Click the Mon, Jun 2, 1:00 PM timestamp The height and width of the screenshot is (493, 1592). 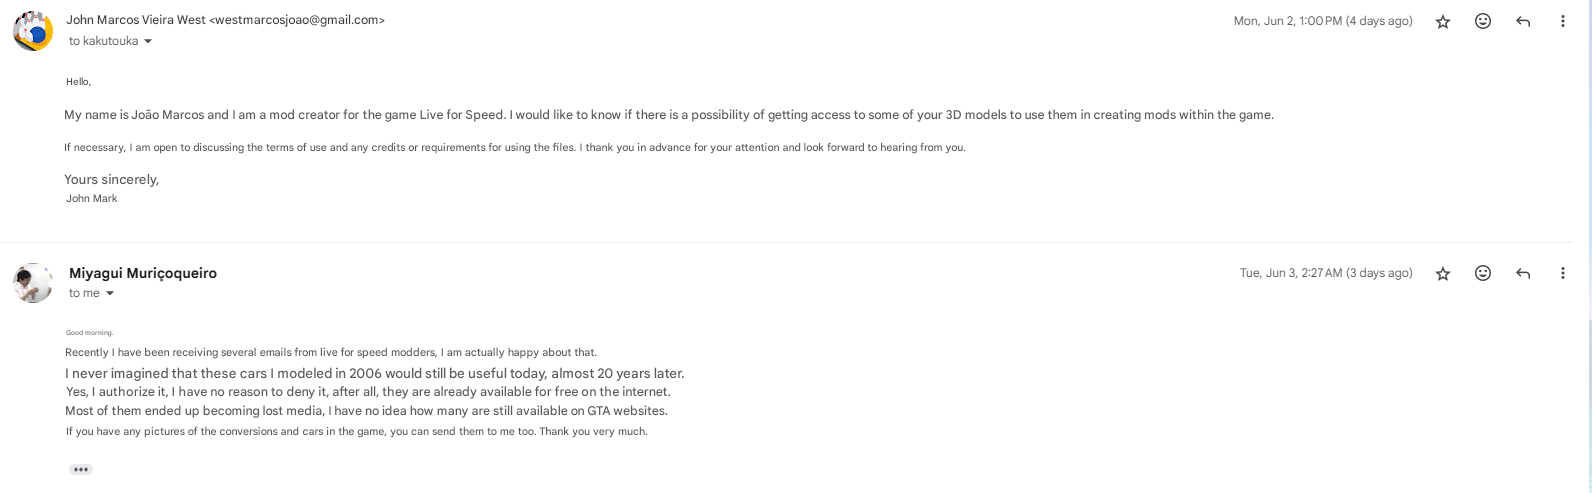tap(1322, 21)
